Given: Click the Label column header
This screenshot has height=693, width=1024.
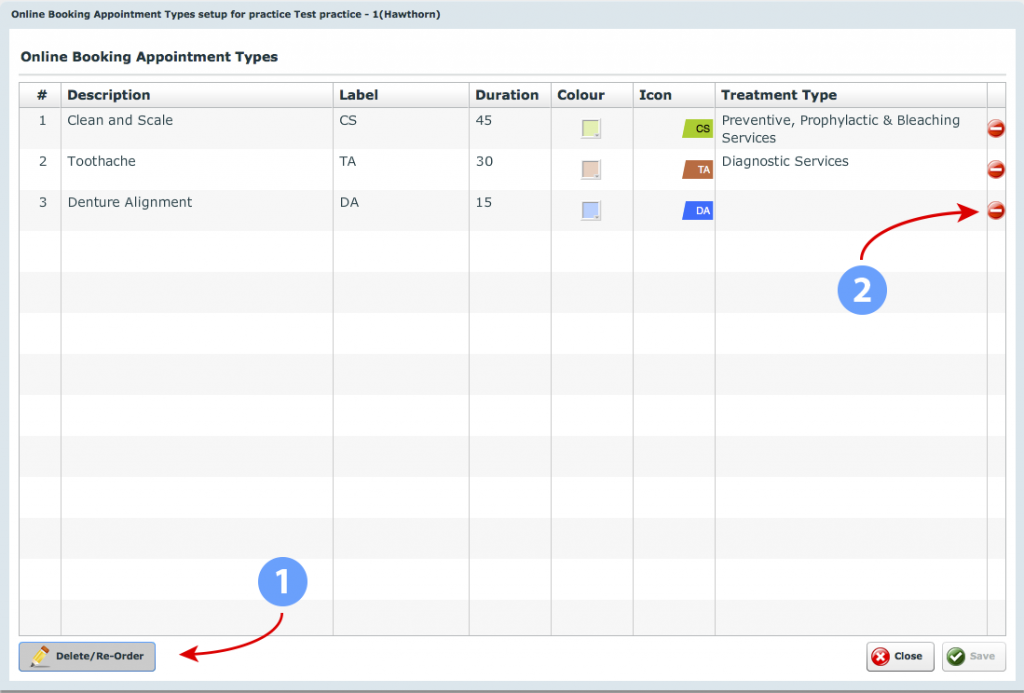Looking at the screenshot, I should tap(401, 95).
